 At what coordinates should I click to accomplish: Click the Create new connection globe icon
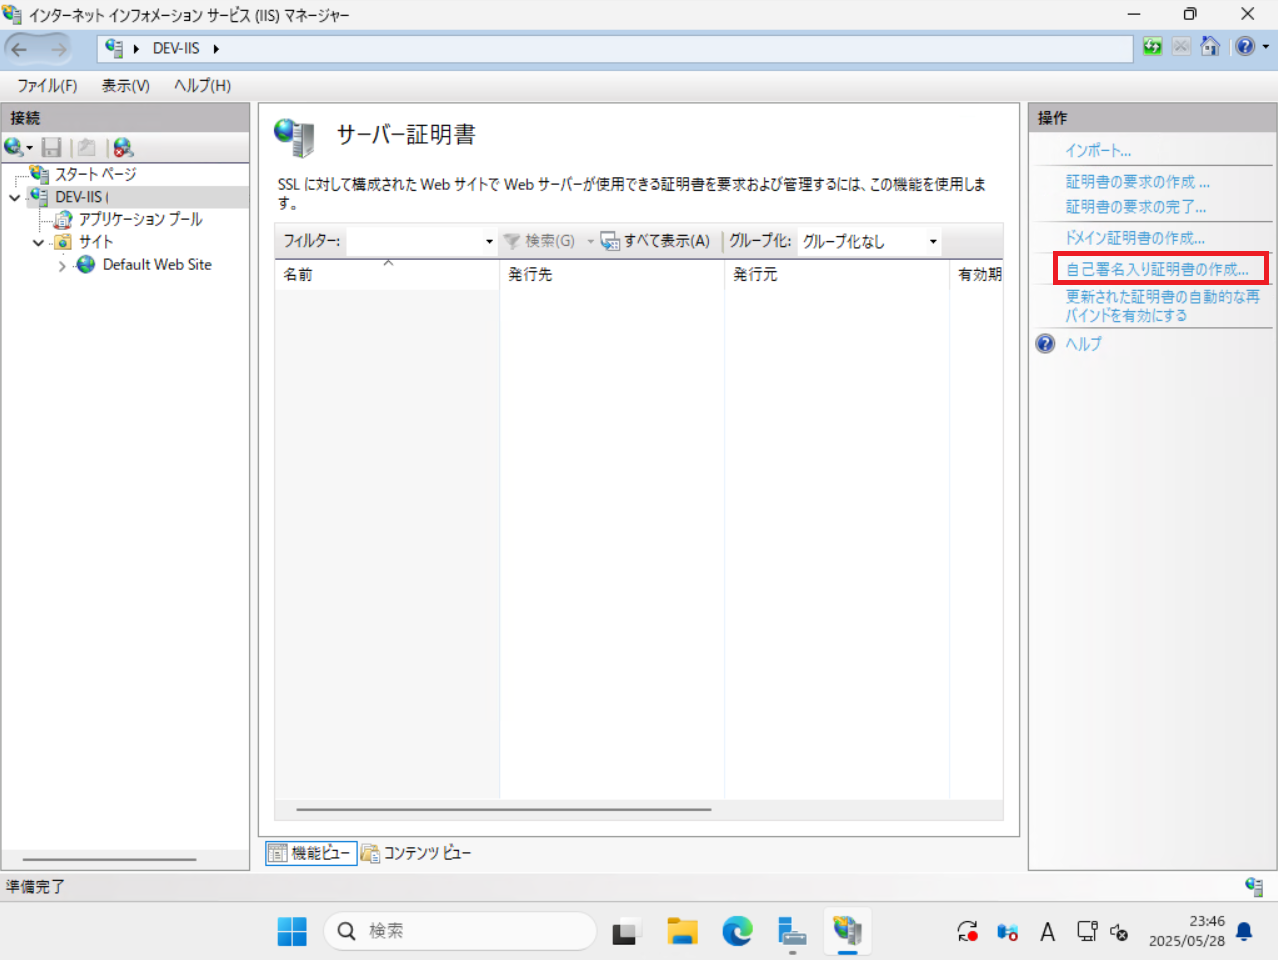[15, 148]
